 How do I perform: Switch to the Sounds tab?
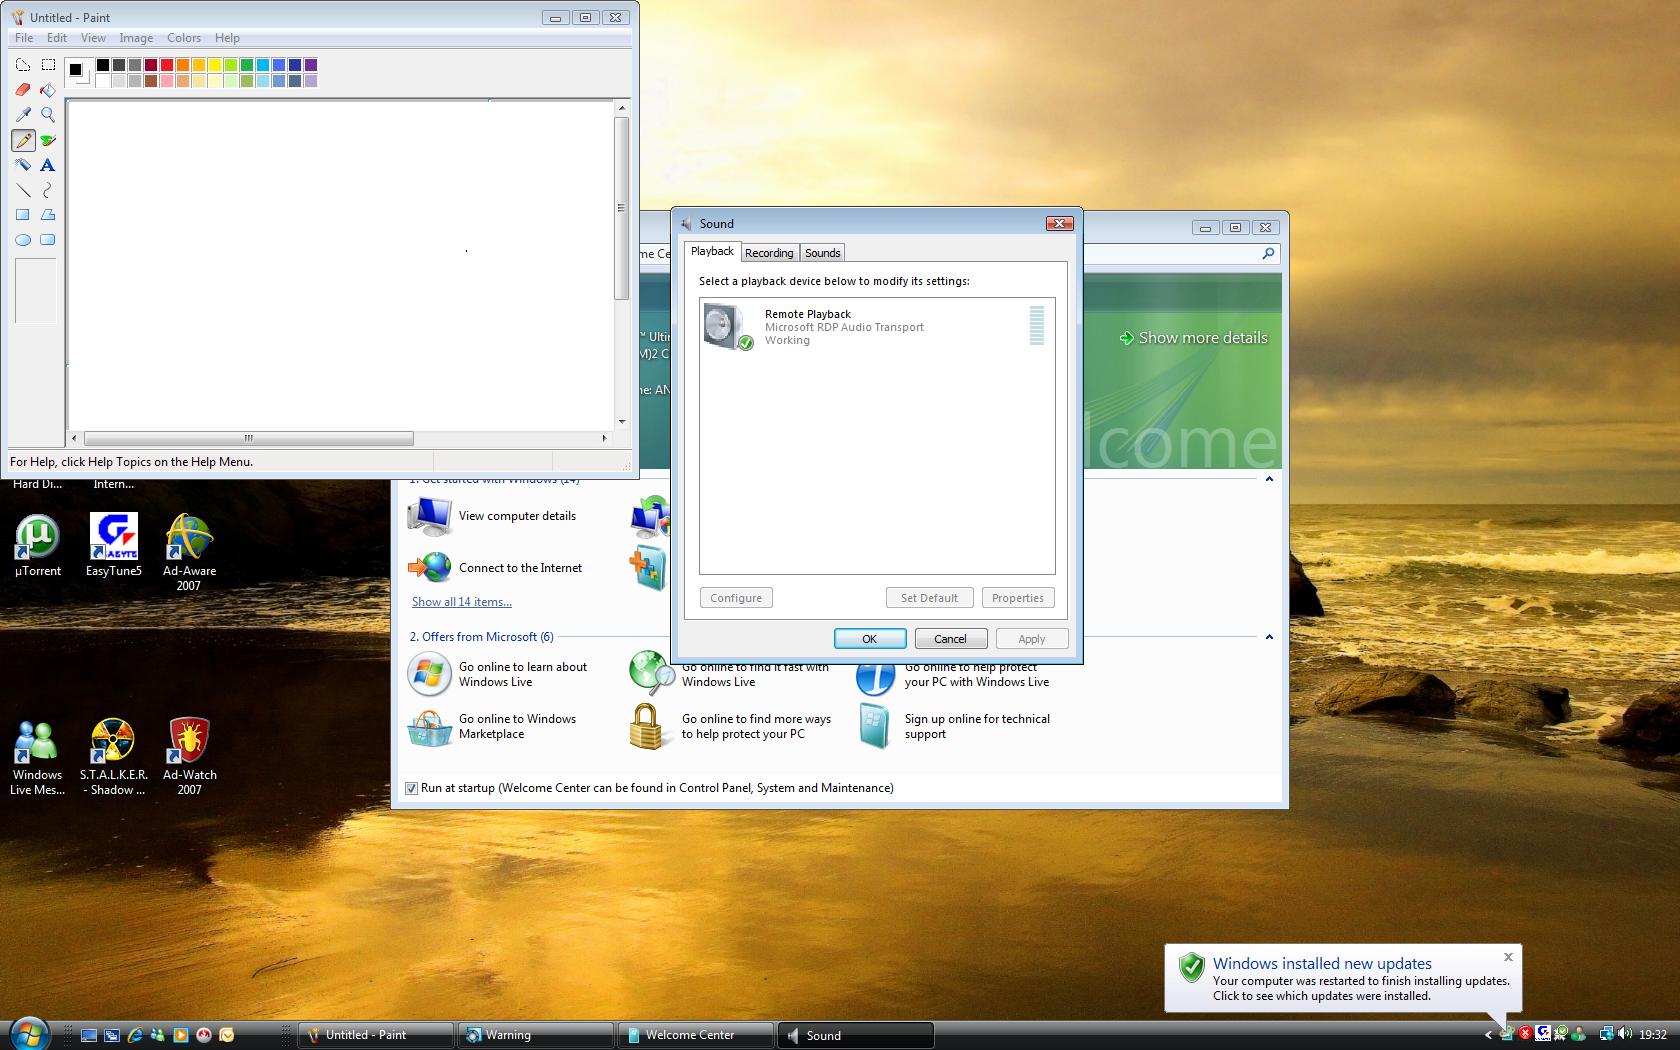pyautogui.click(x=823, y=253)
